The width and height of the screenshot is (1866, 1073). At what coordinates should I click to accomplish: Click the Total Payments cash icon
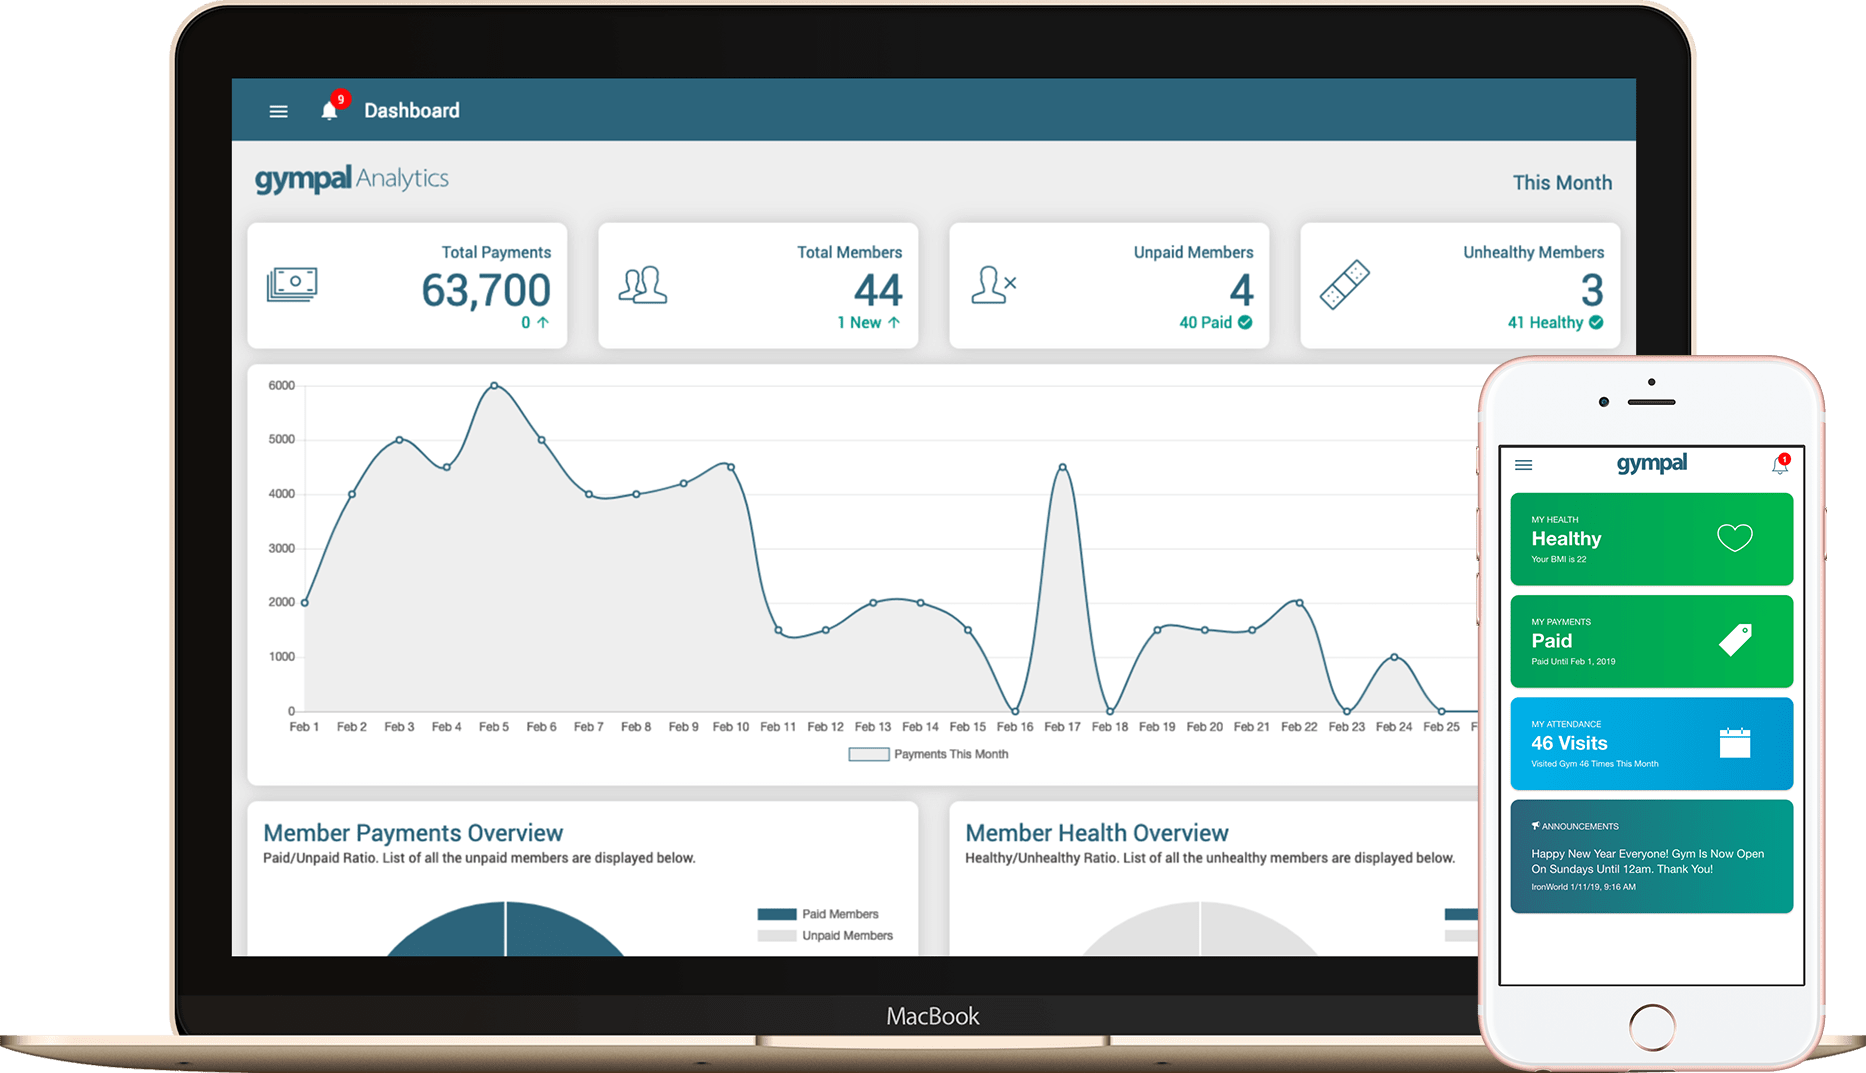[292, 285]
